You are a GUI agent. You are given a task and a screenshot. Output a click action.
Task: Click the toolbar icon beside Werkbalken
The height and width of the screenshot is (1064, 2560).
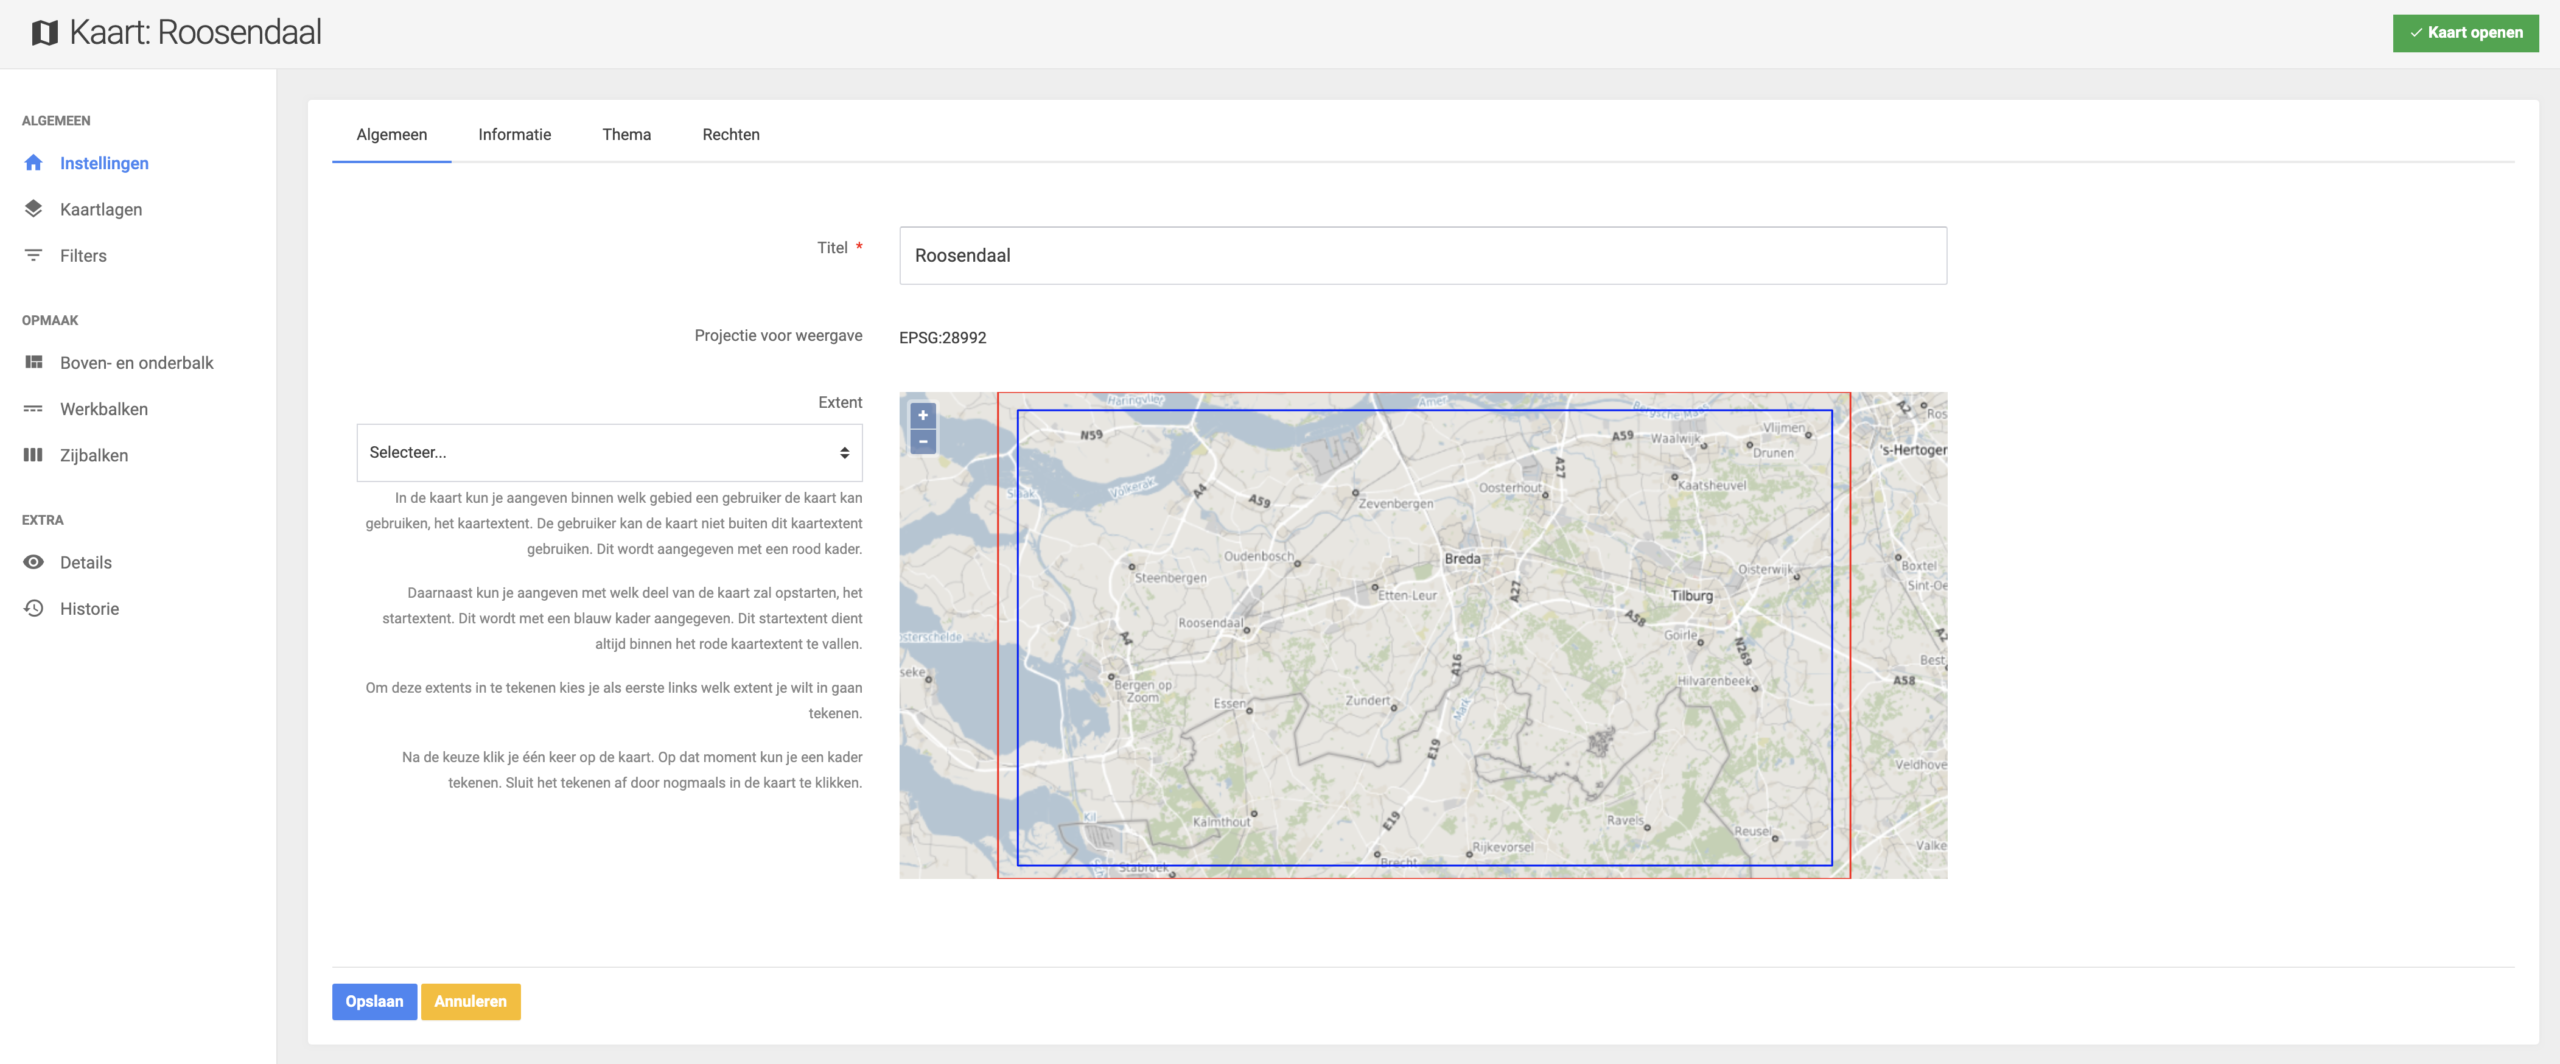pos(33,409)
